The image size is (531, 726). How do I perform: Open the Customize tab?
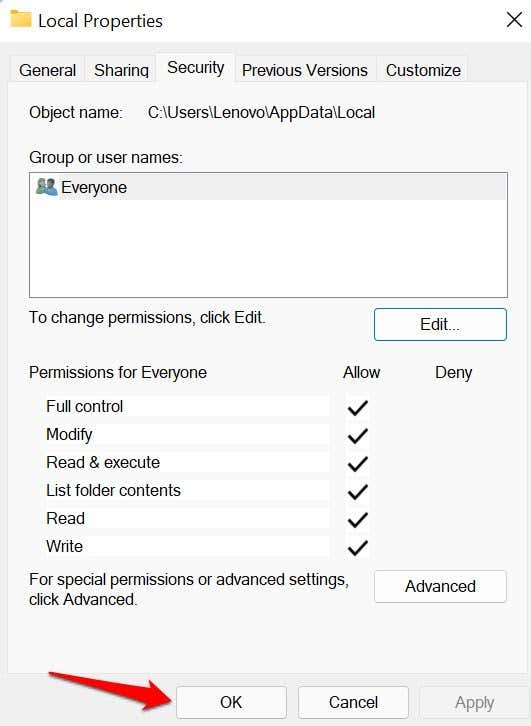(x=423, y=70)
